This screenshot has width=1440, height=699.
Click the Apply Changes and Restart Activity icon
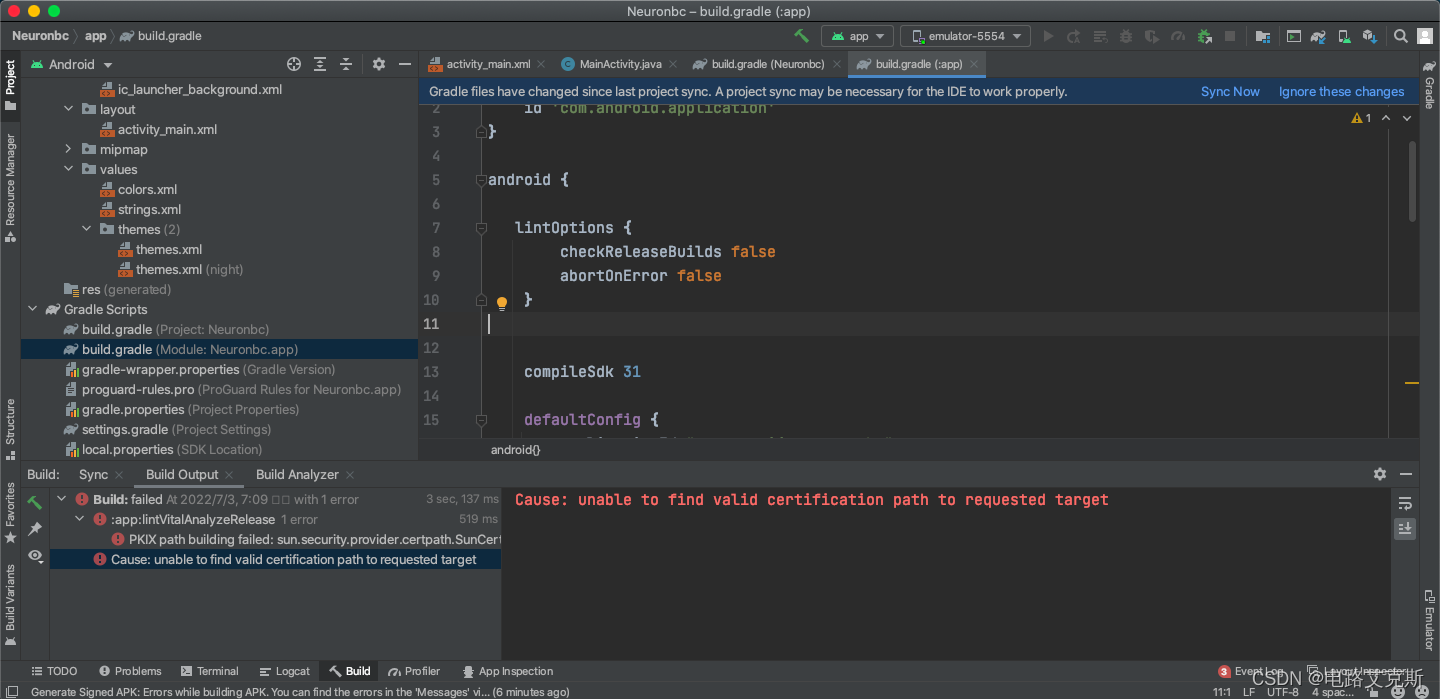(x=1074, y=36)
